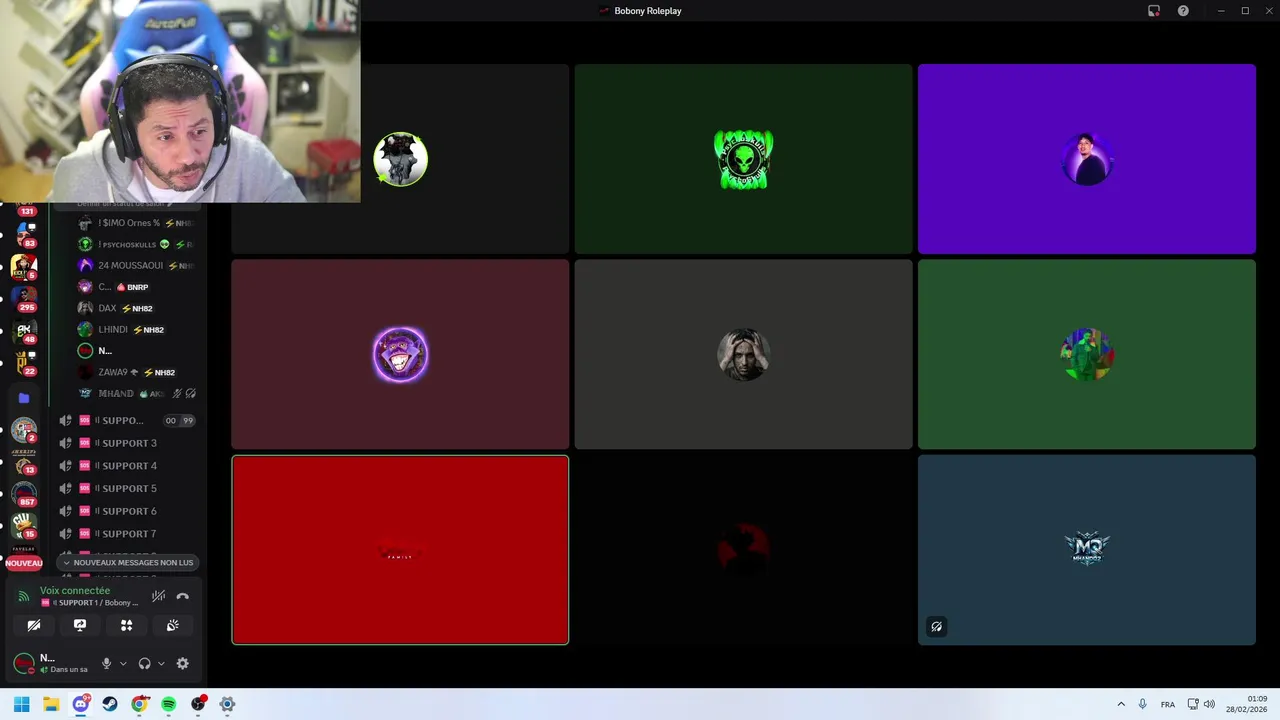
Task: Open the taskbar volume control
Action: click(1209, 704)
